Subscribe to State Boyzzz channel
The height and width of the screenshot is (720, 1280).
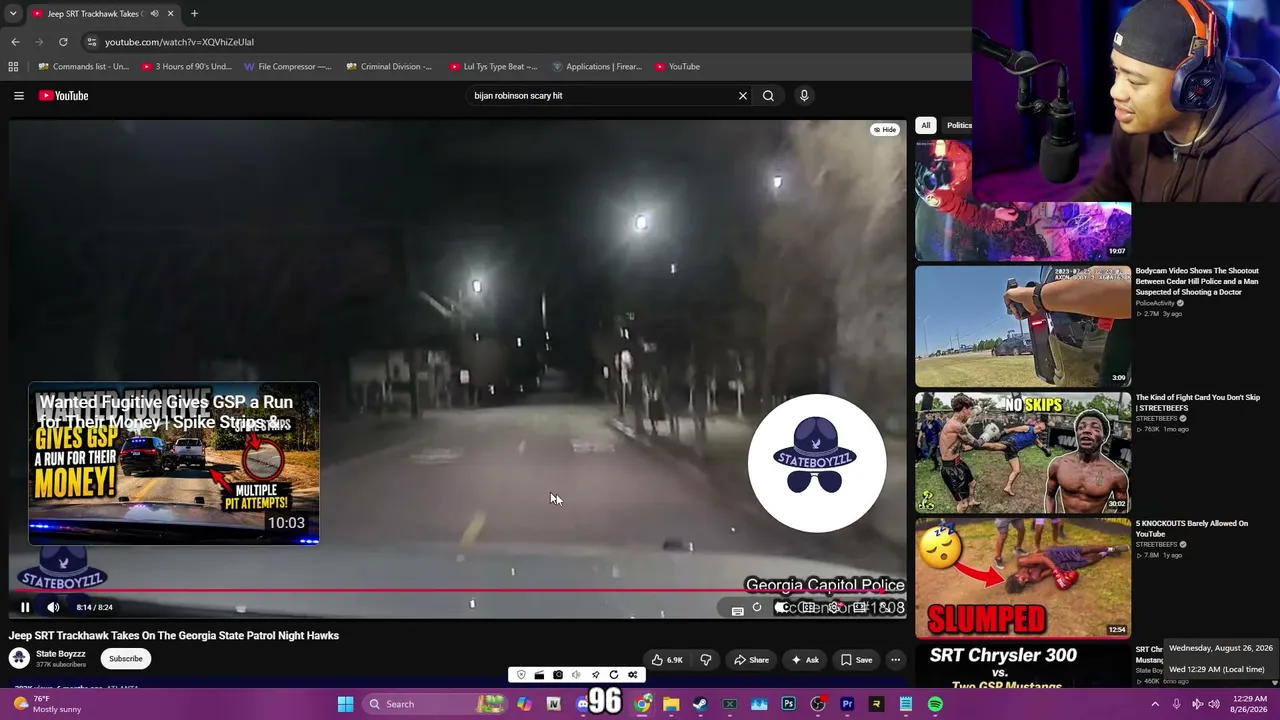coord(126,659)
